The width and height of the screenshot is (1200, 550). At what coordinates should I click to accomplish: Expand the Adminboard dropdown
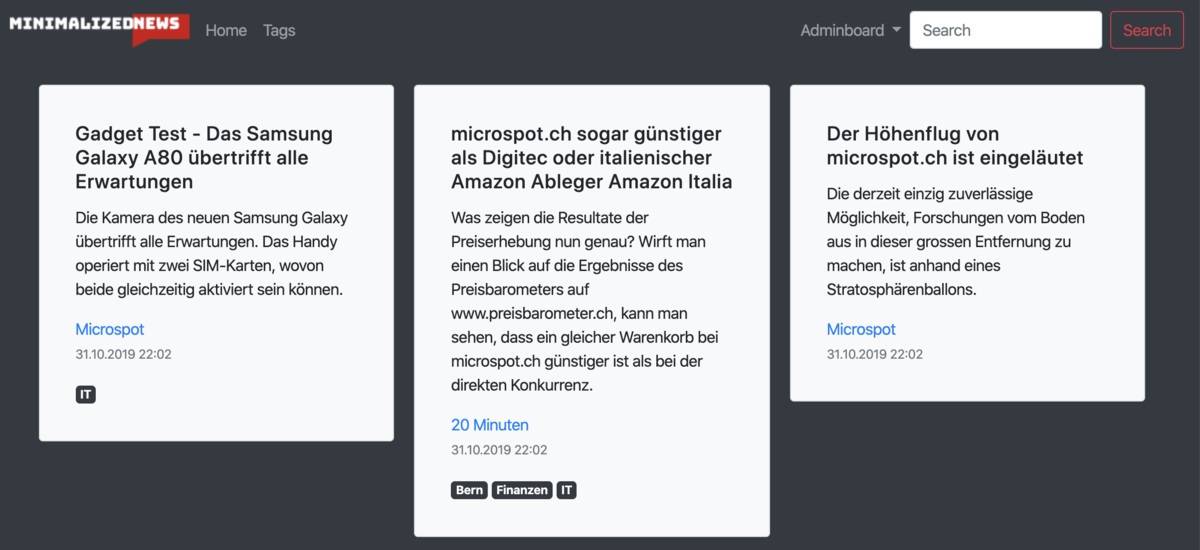tap(850, 30)
